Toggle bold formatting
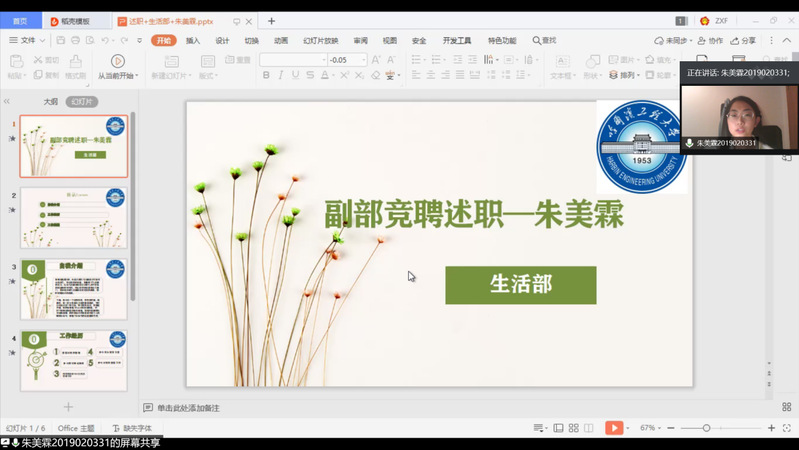Screen dimensions: 799x450 point(266,75)
